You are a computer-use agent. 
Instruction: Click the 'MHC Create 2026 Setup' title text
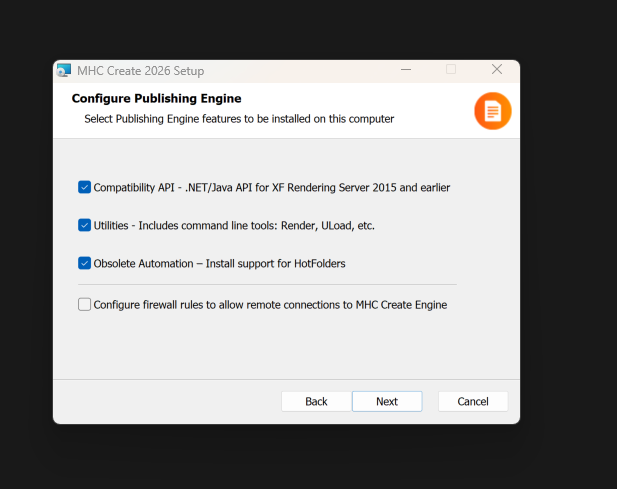coord(140,71)
